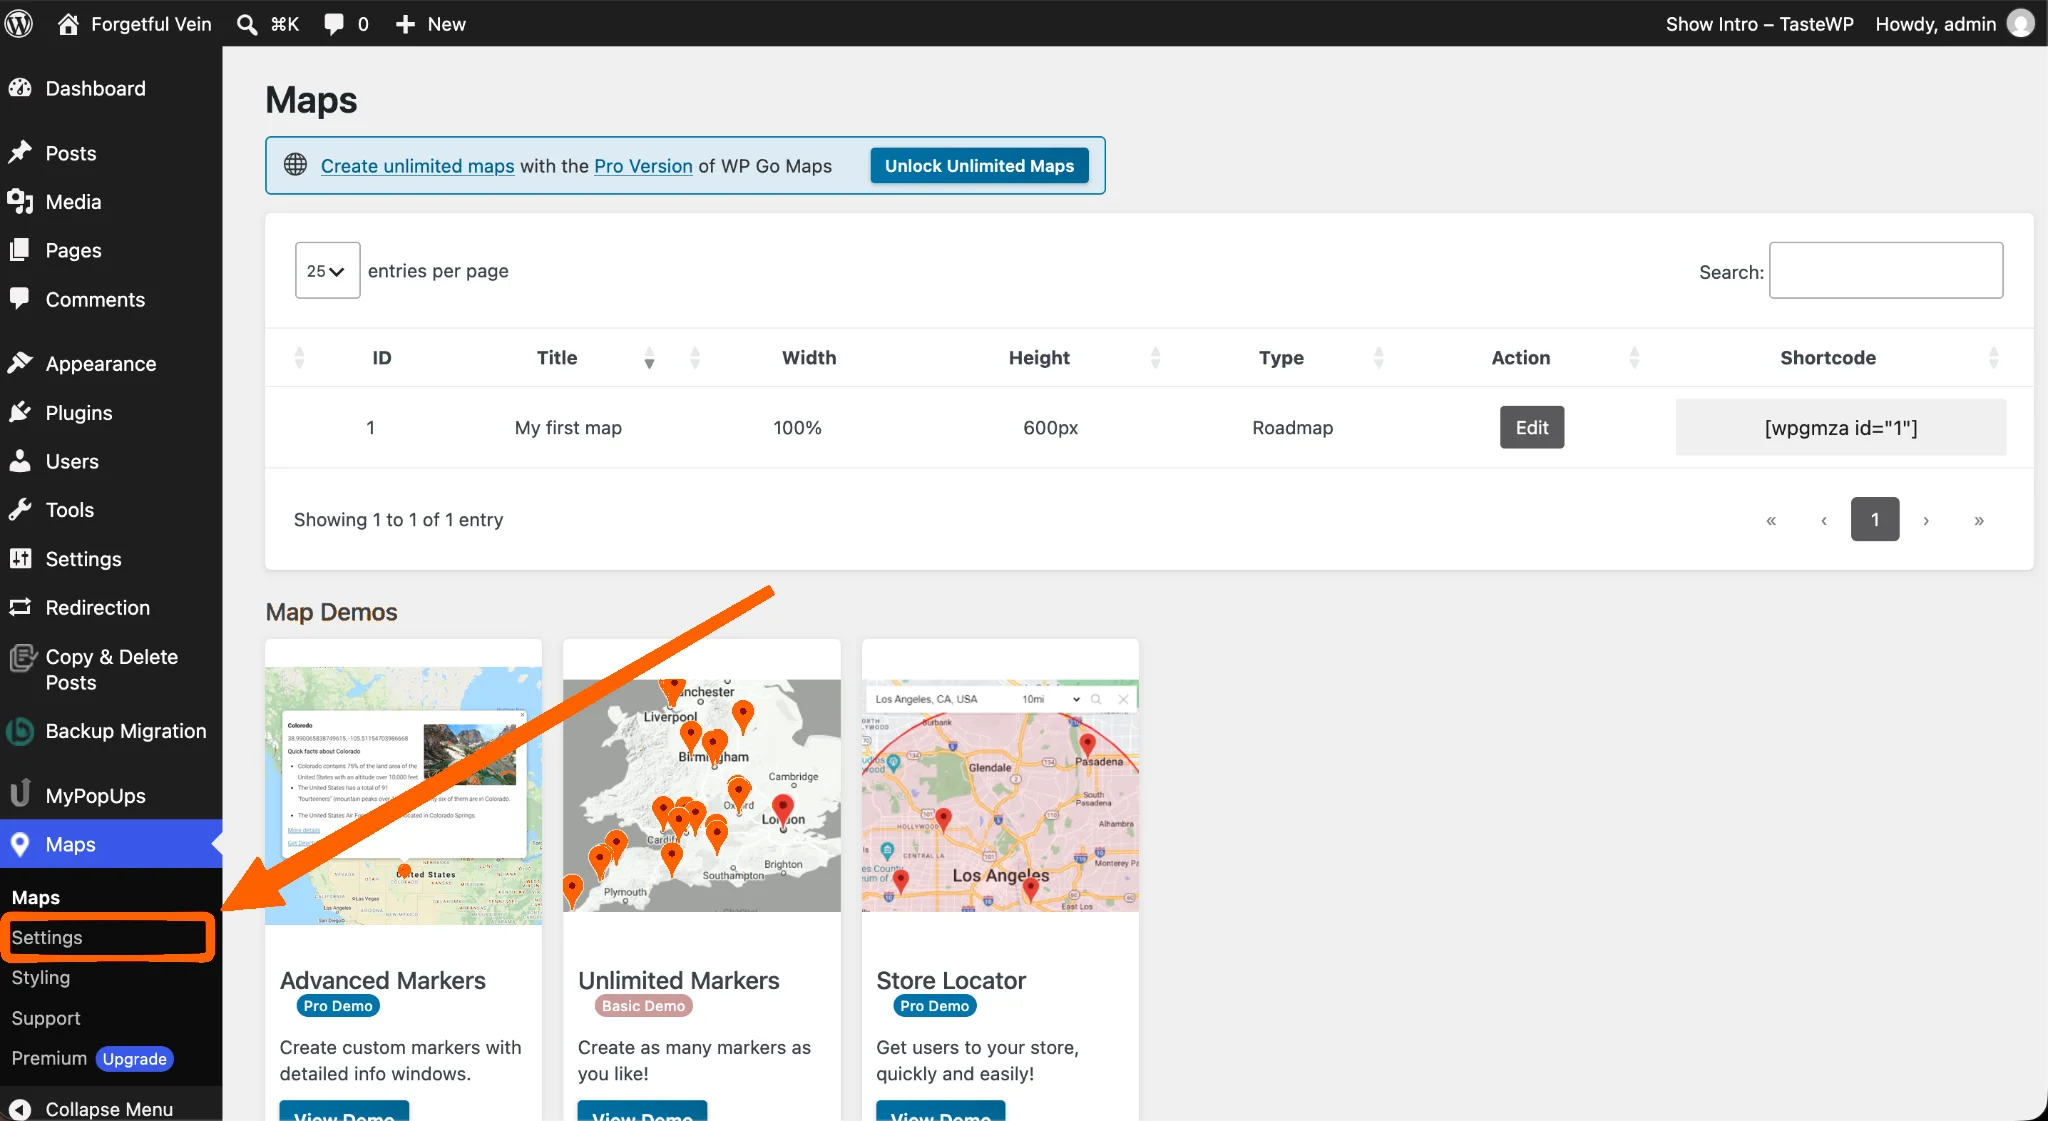Click the Backup Migration icon
This screenshot has height=1121, width=2048.
[20, 731]
